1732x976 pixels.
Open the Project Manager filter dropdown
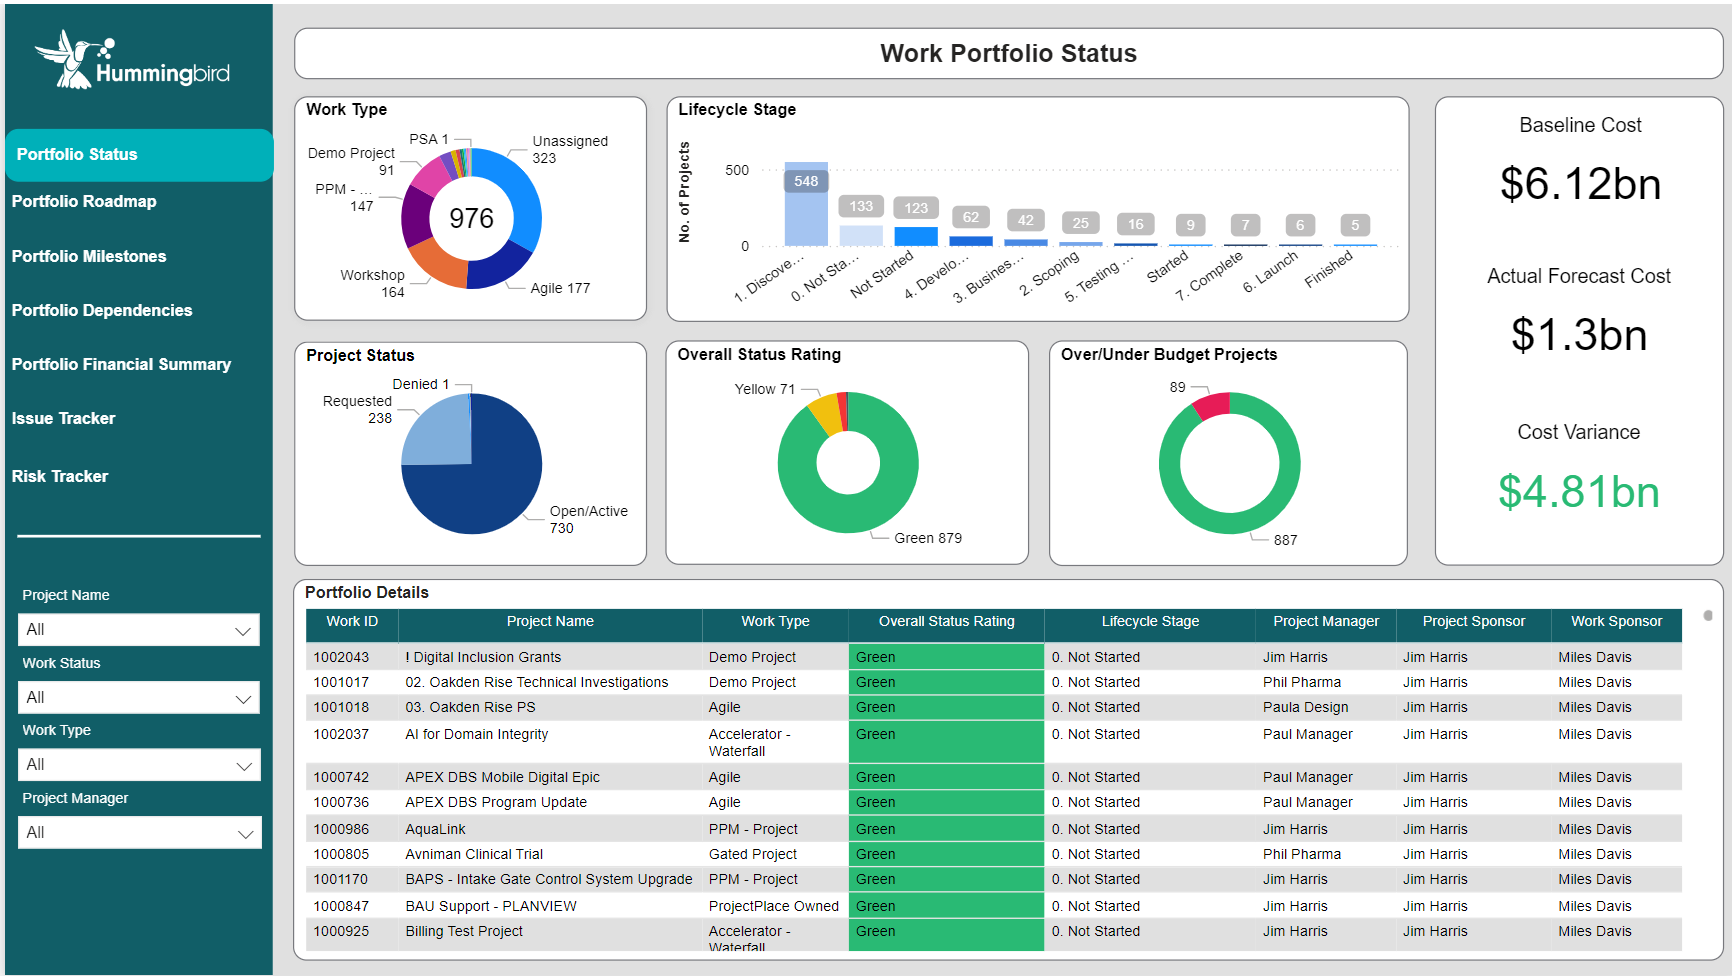click(x=139, y=832)
